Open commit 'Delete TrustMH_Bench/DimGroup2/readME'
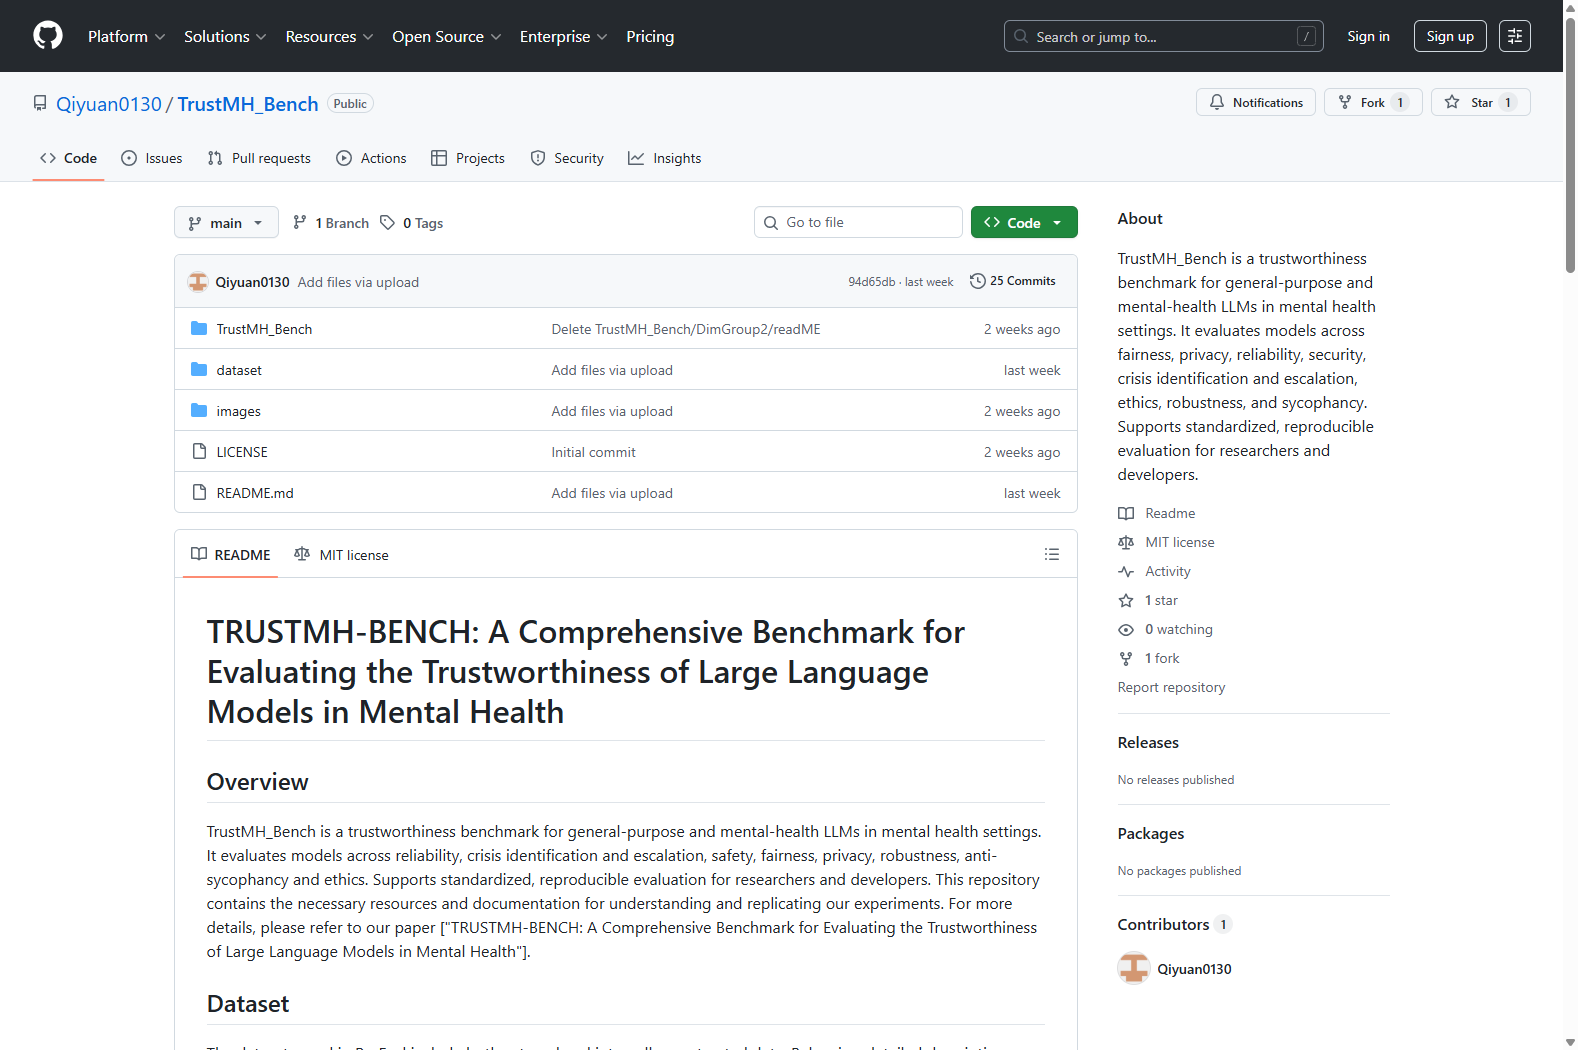 (686, 329)
